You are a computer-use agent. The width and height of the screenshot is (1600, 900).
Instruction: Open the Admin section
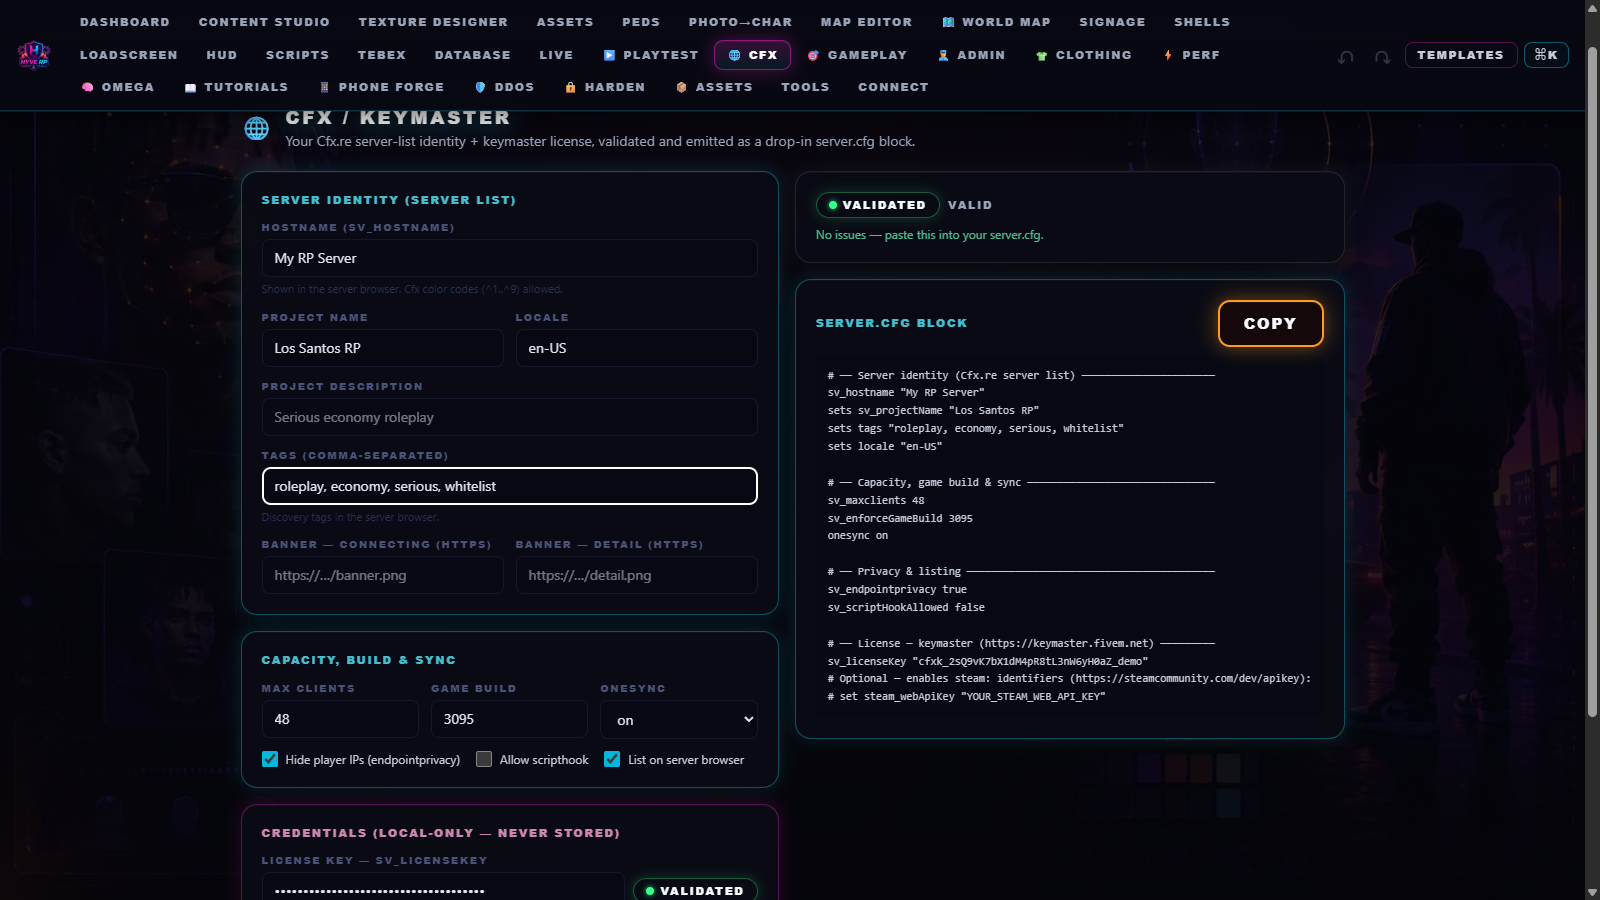tap(971, 55)
